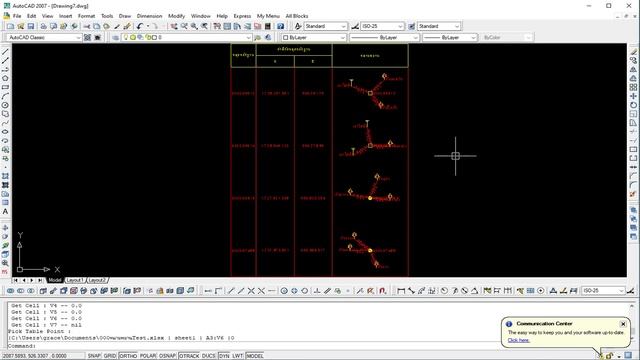Open the Express menu

coord(242,16)
